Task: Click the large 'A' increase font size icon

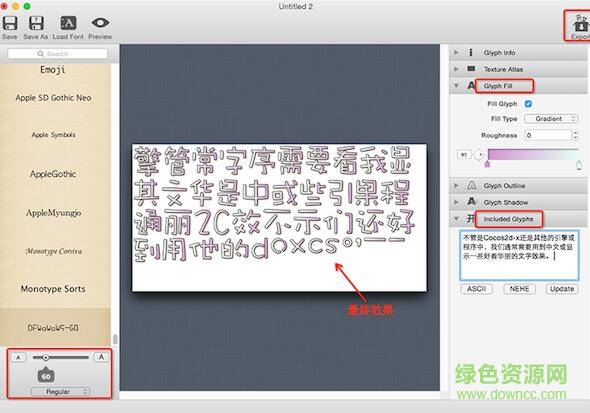Action: click(101, 357)
